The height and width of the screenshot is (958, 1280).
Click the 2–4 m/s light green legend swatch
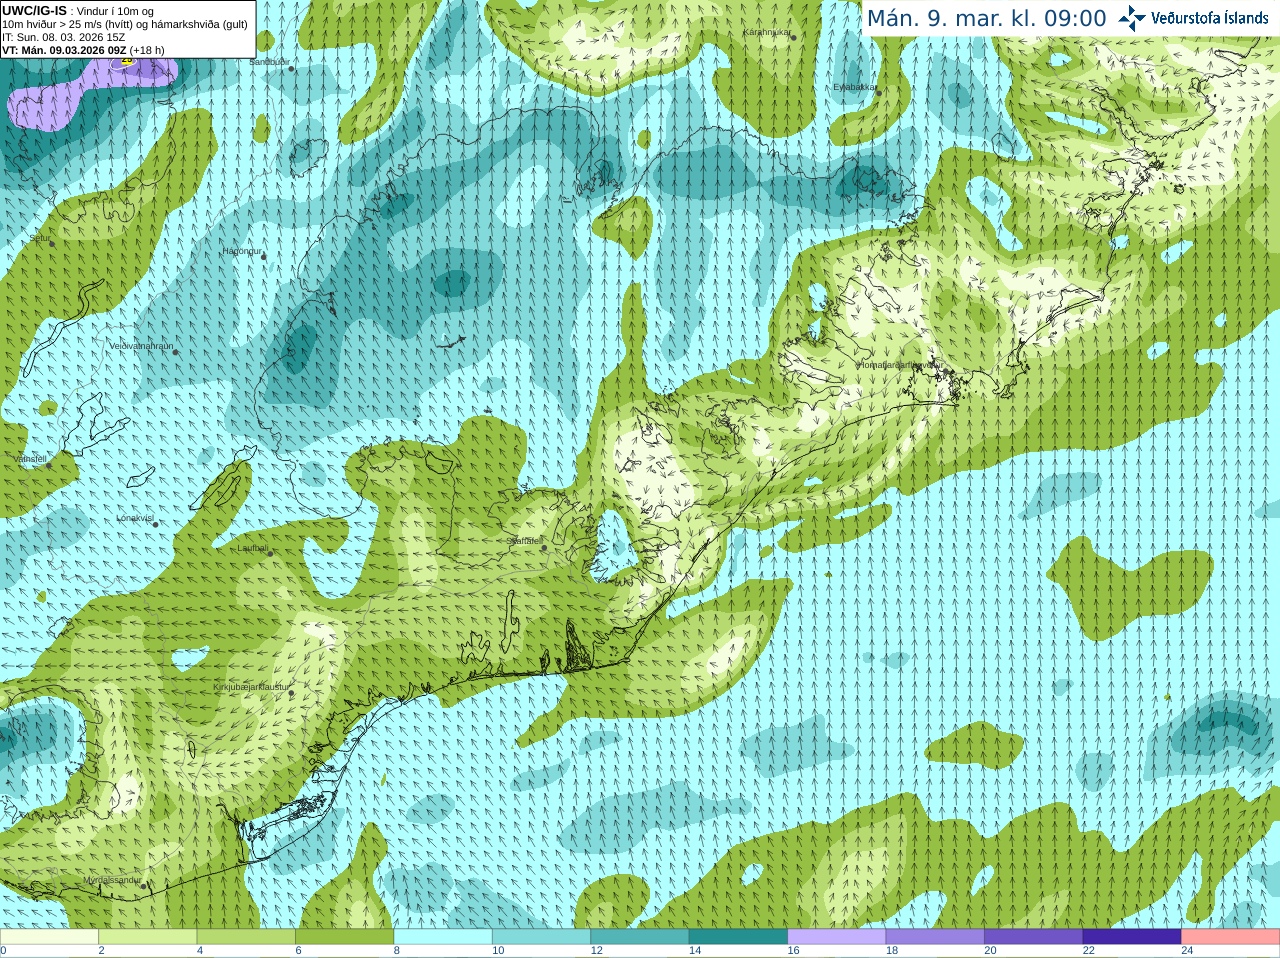pos(147,937)
